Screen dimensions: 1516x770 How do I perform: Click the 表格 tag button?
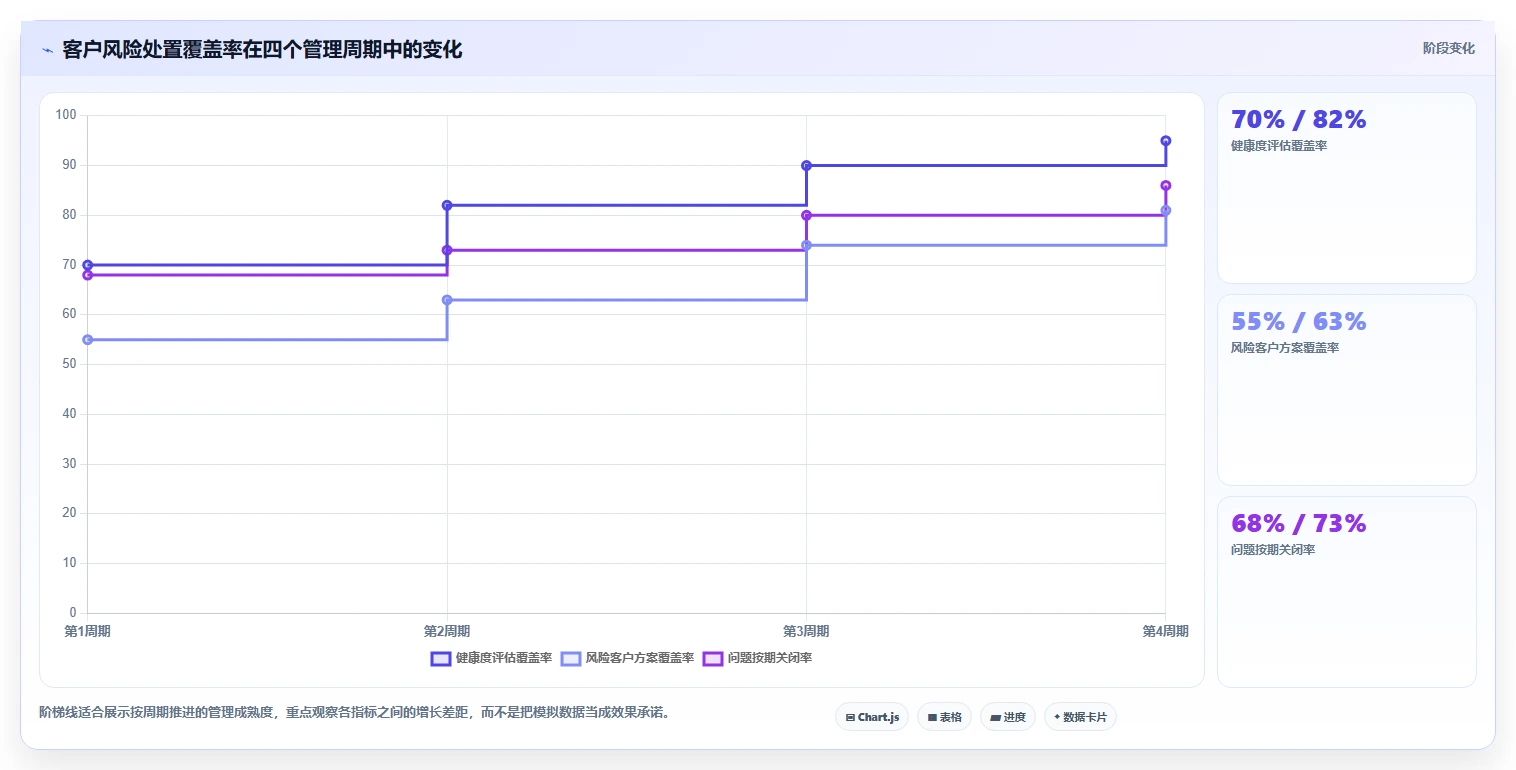(944, 717)
